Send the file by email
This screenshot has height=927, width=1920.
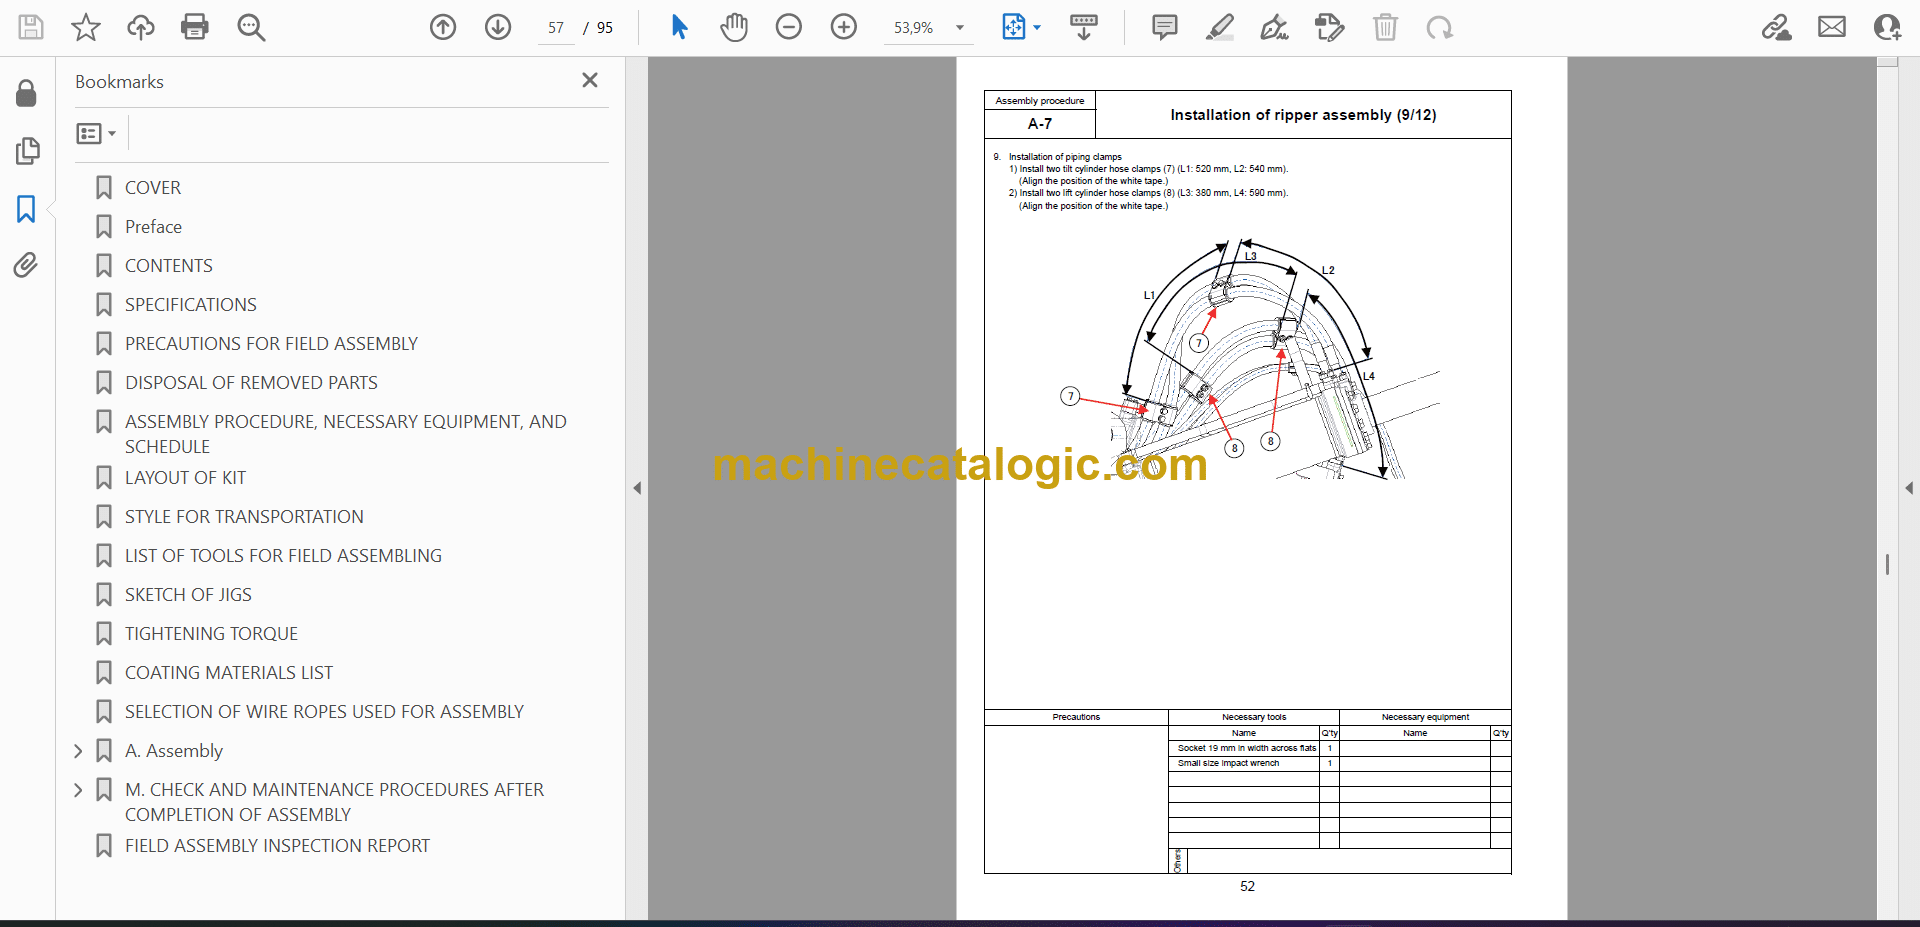click(x=1832, y=27)
